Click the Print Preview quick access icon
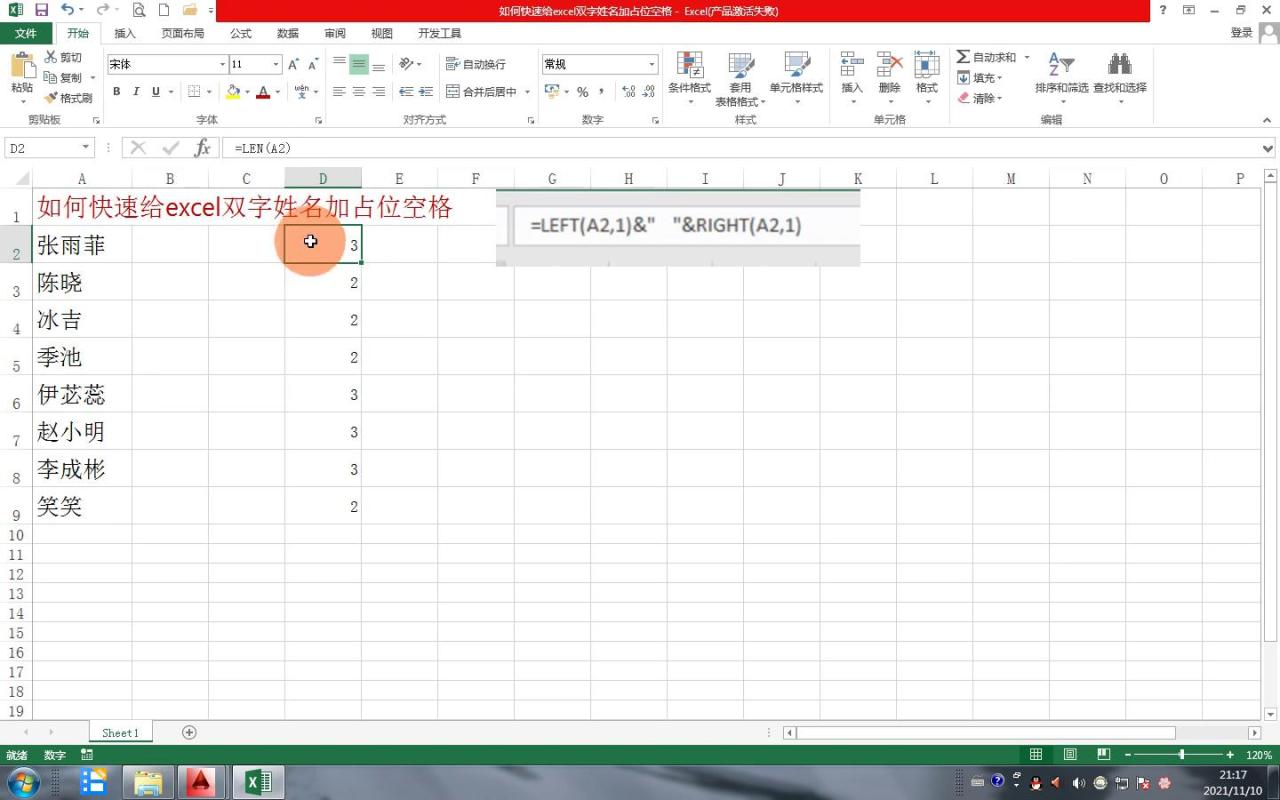This screenshot has height=800, width=1280. pos(138,10)
